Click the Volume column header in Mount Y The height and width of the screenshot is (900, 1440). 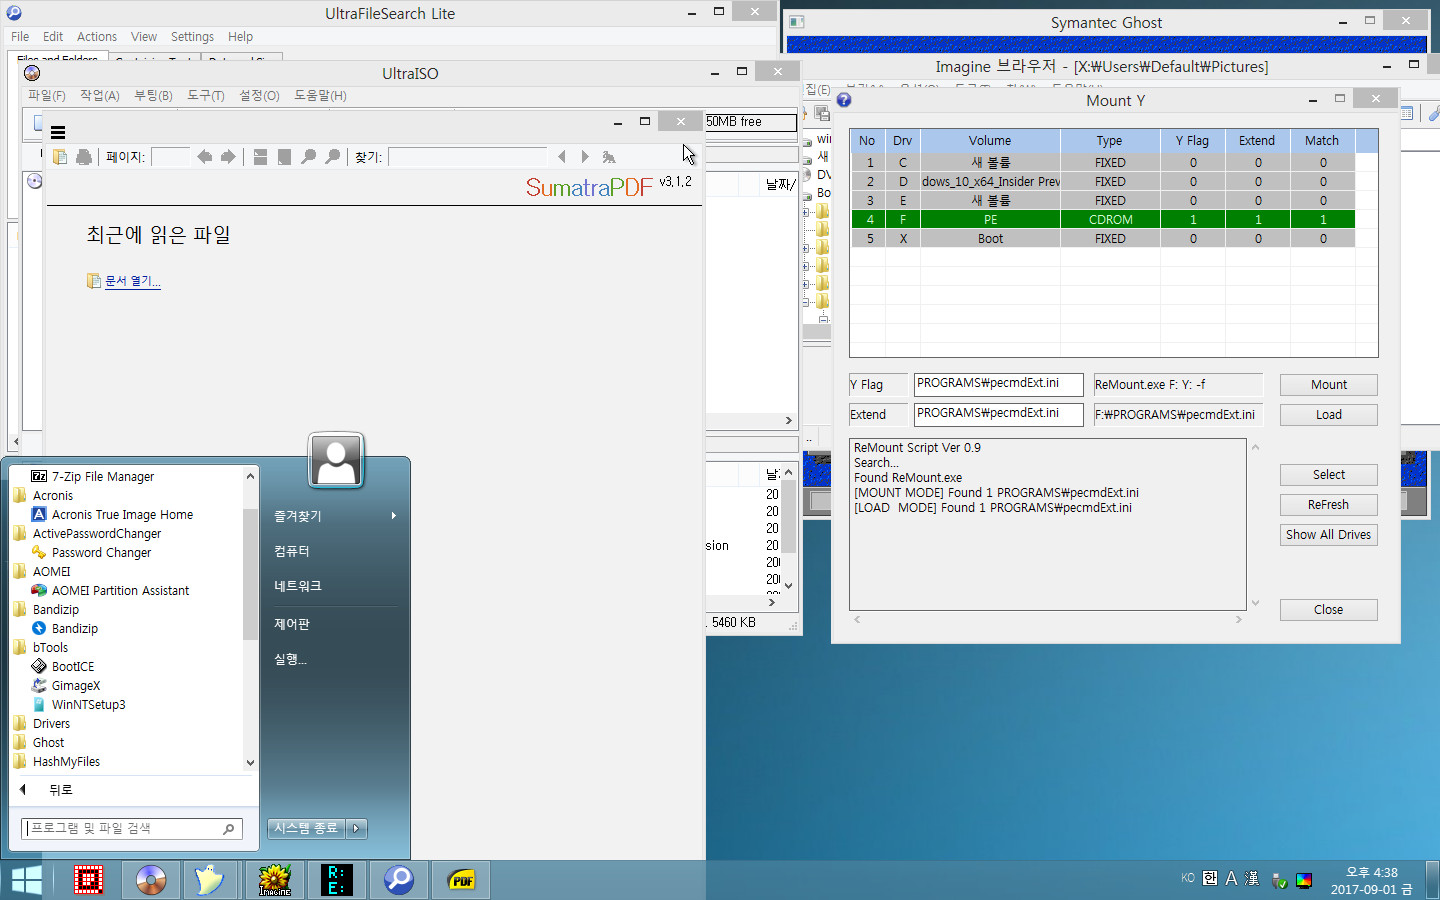click(x=990, y=141)
